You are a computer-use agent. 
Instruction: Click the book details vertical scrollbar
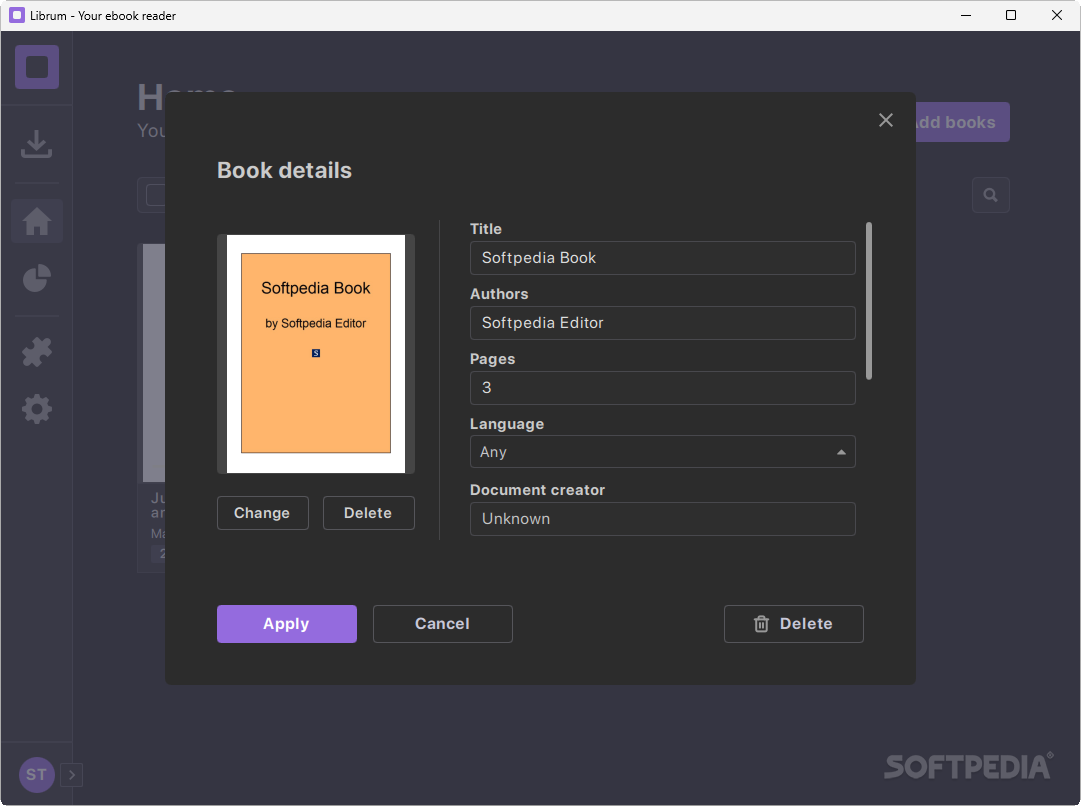869,301
